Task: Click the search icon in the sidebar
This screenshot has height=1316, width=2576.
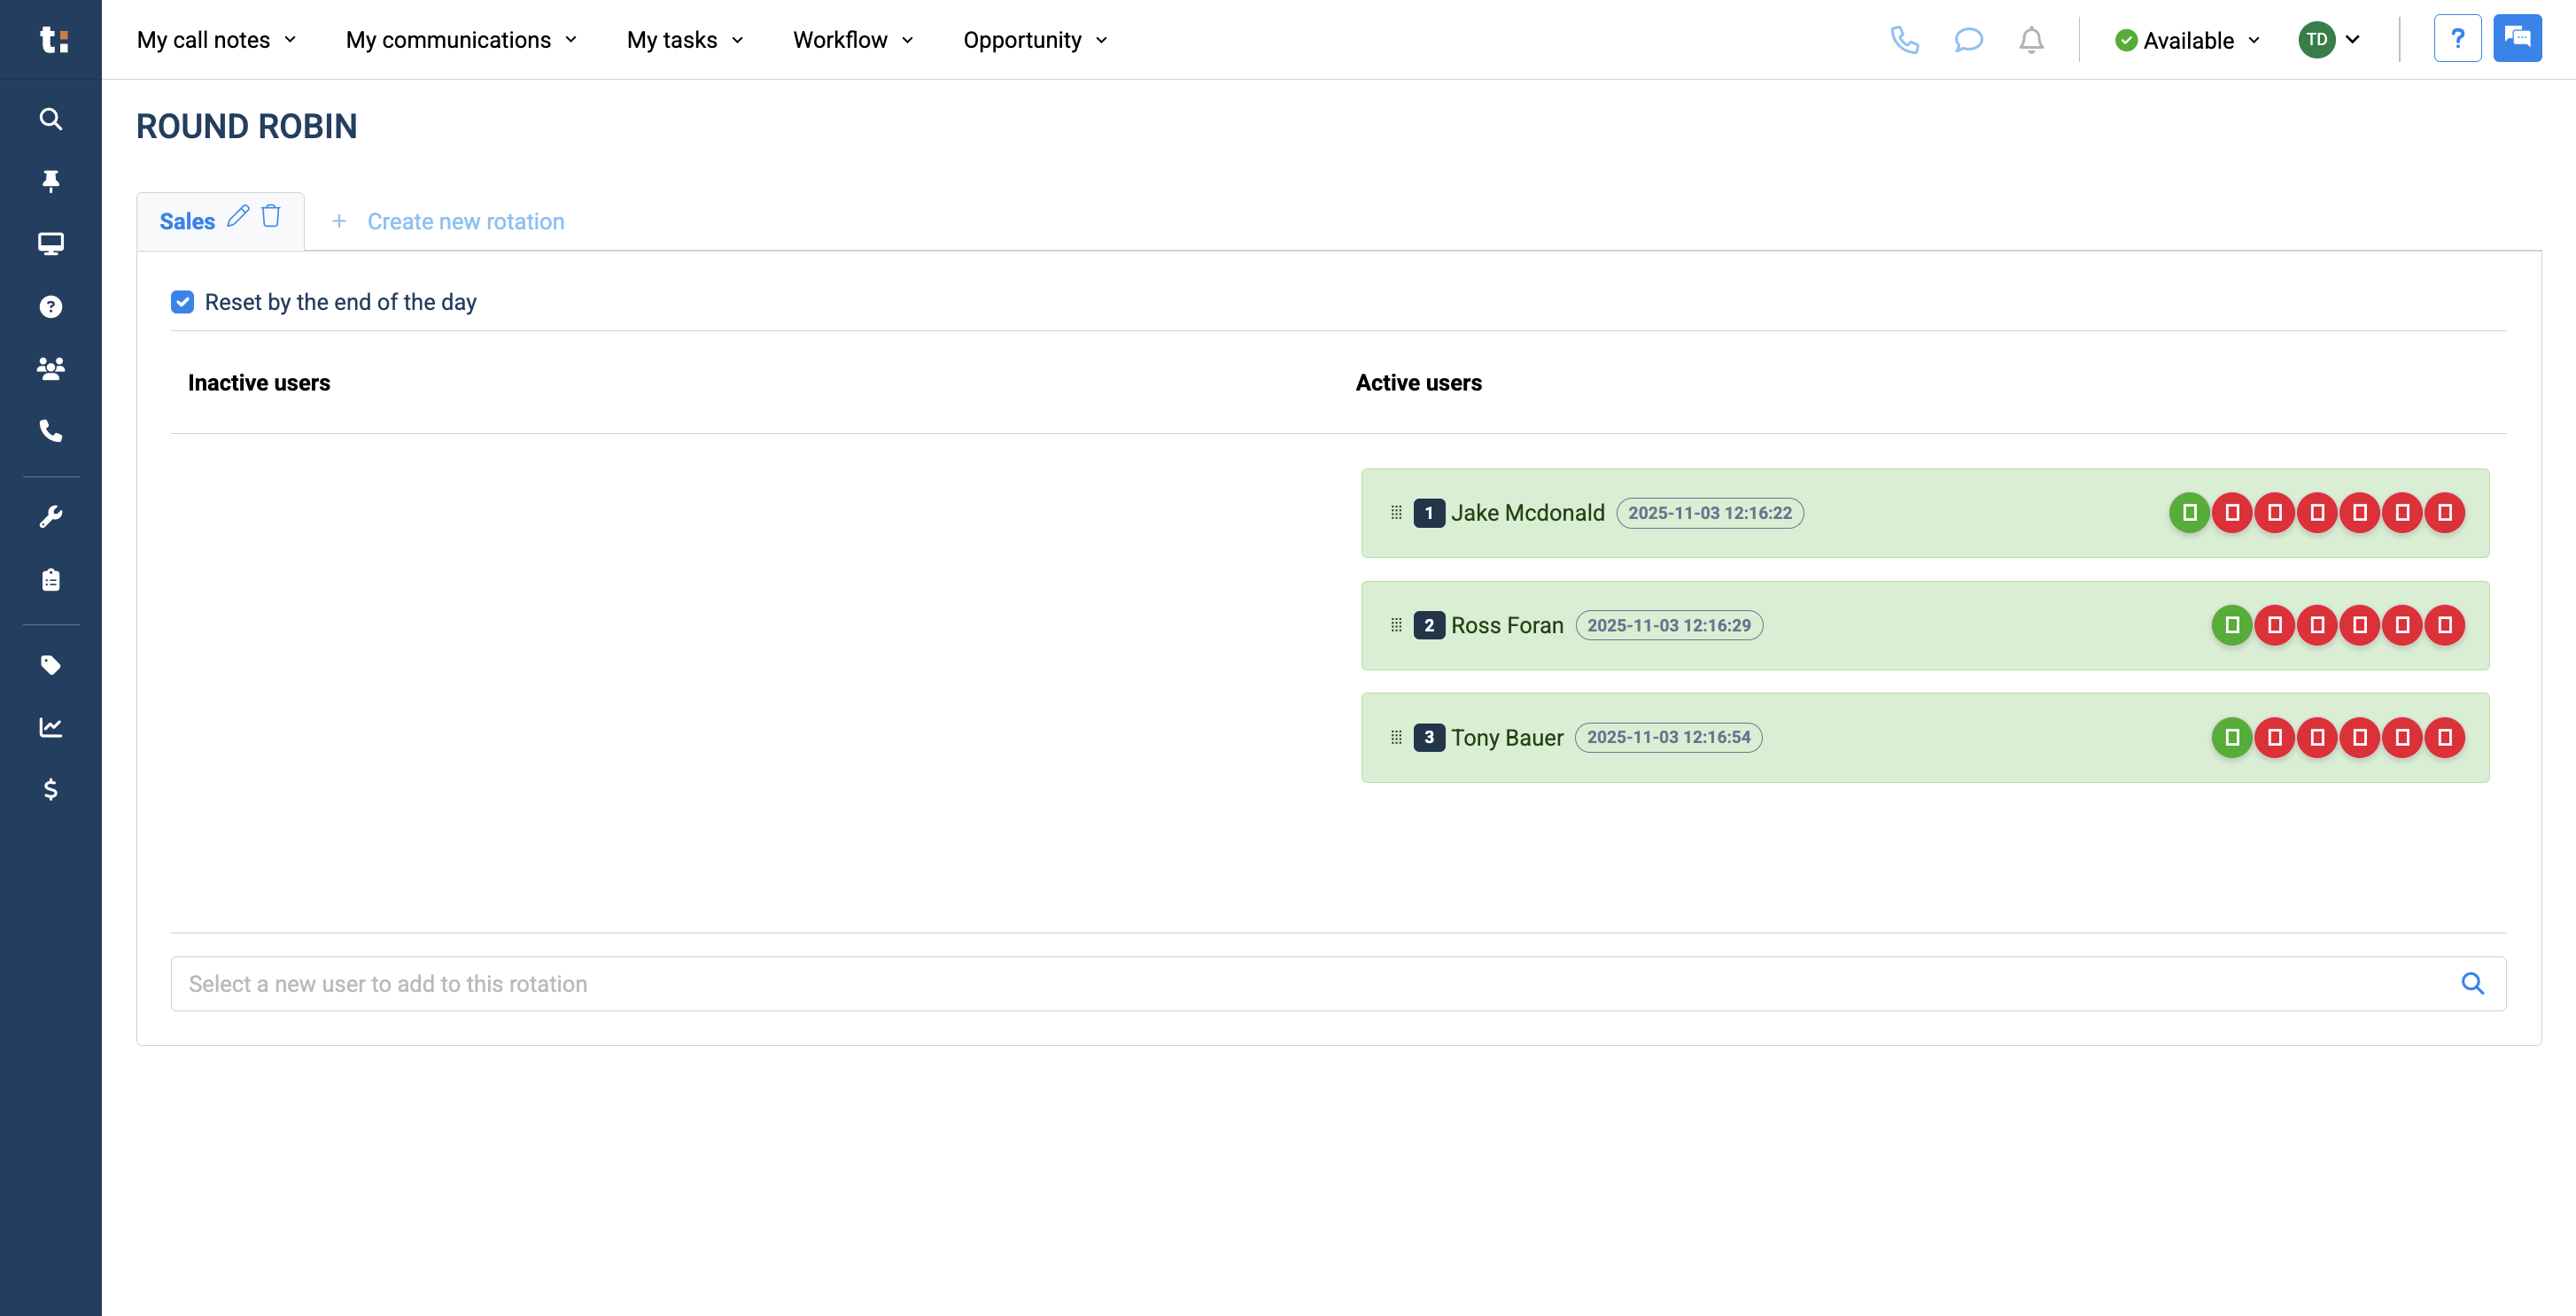Action: [50, 119]
